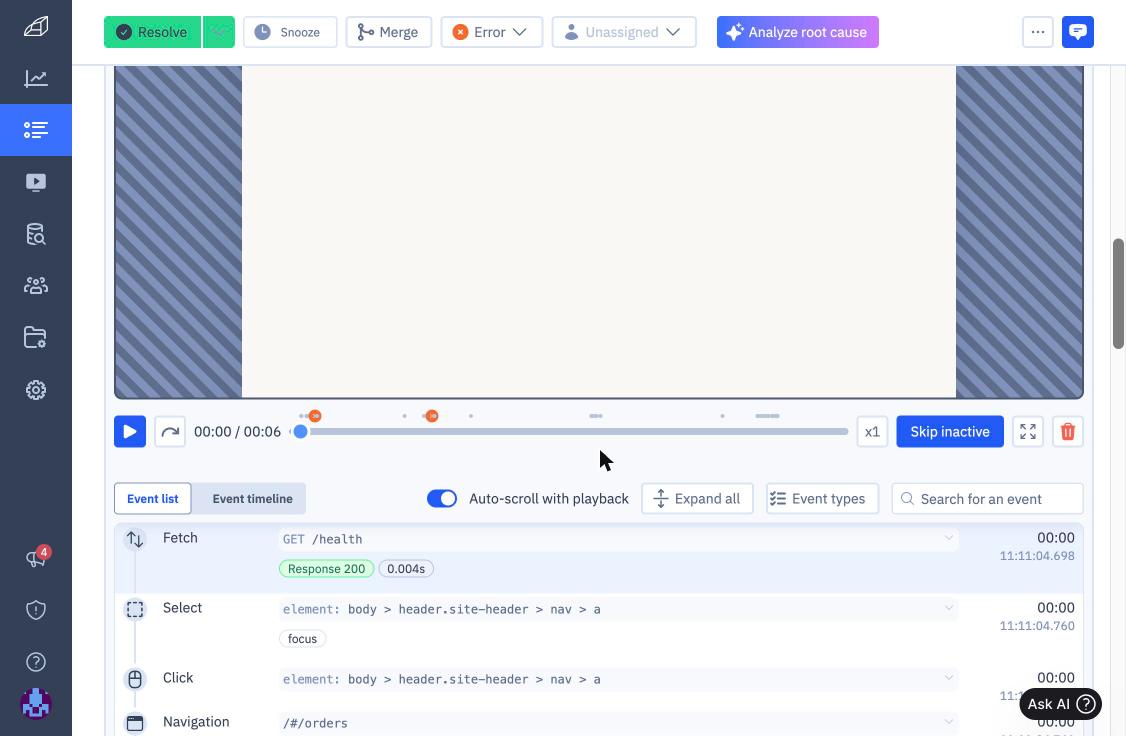Open the home logo in the sidebar
This screenshot has width=1126, height=736.
(x=36, y=27)
